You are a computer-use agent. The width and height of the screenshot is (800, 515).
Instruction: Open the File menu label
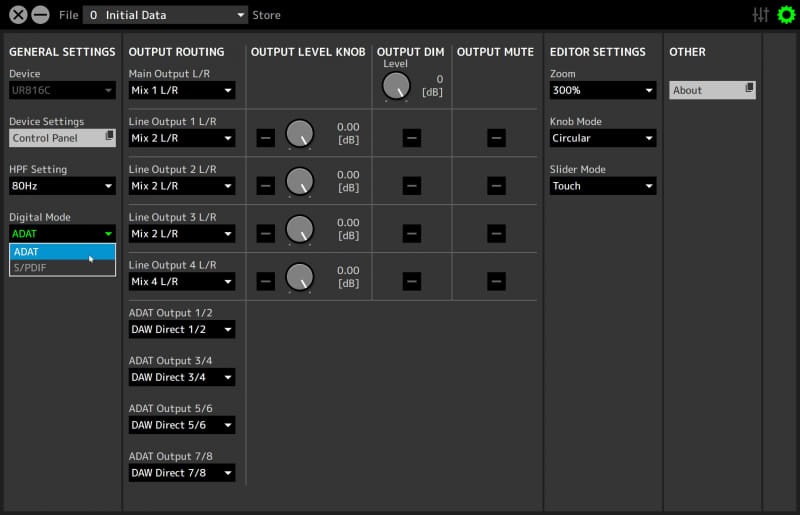[x=68, y=15]
